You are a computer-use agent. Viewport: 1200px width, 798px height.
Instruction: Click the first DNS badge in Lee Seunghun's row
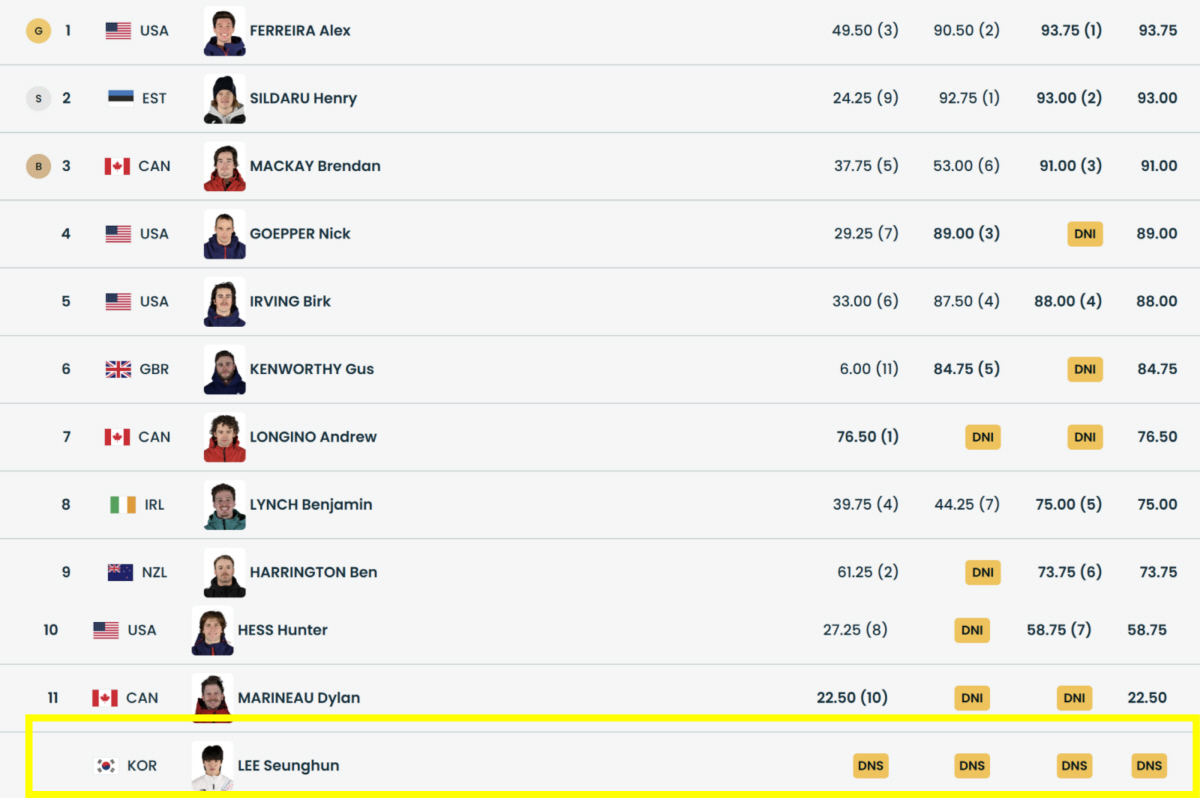coord(871,766)
